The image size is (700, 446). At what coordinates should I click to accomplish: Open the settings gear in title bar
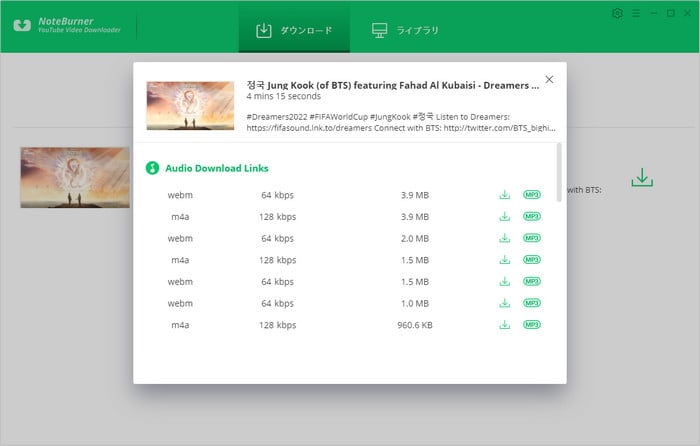(x=617, y=13)
